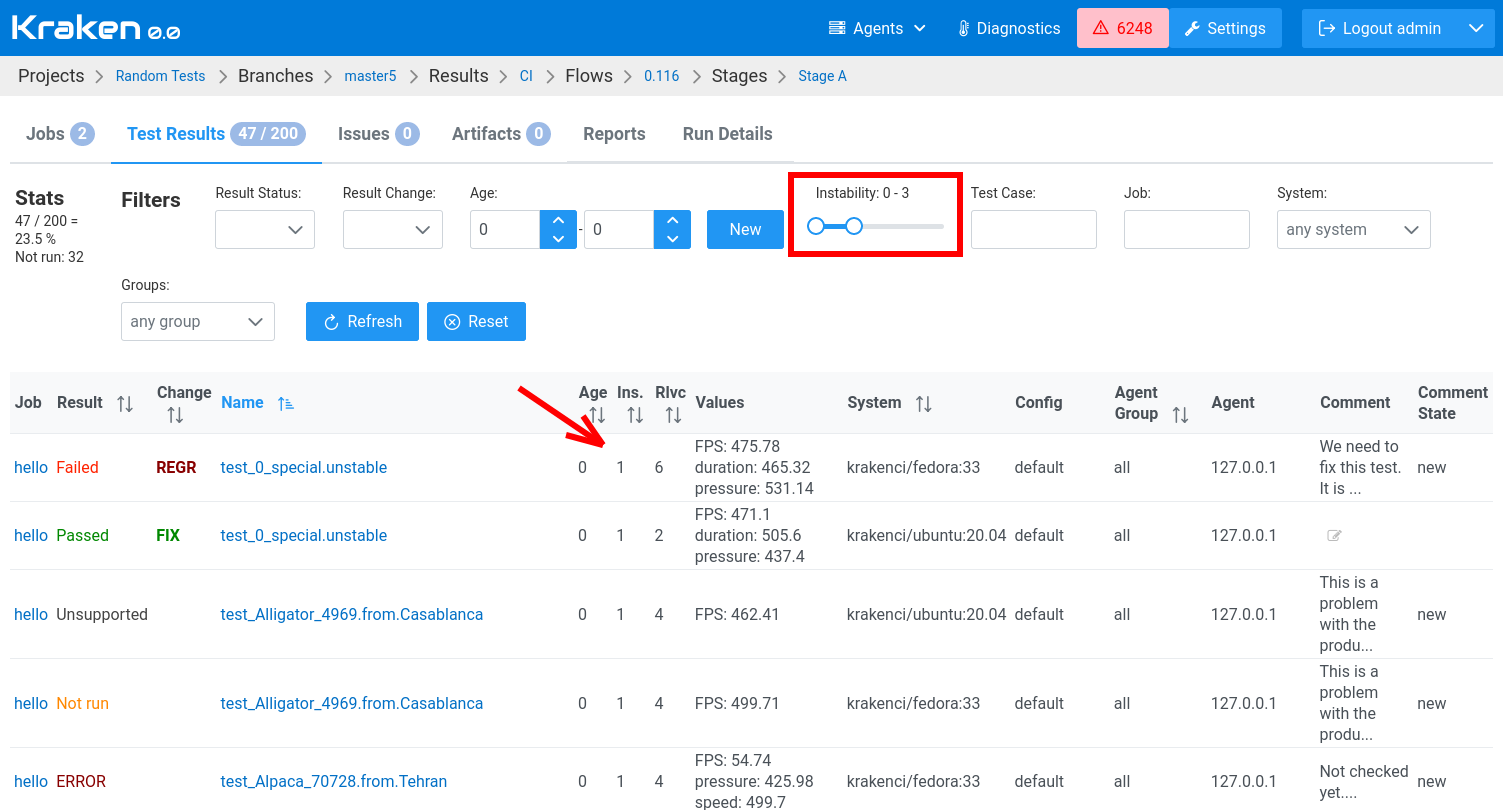This screenshot has height=810, width=1503.
Task: Open hello job in the Failed row
Action: [x=31, y=467]
